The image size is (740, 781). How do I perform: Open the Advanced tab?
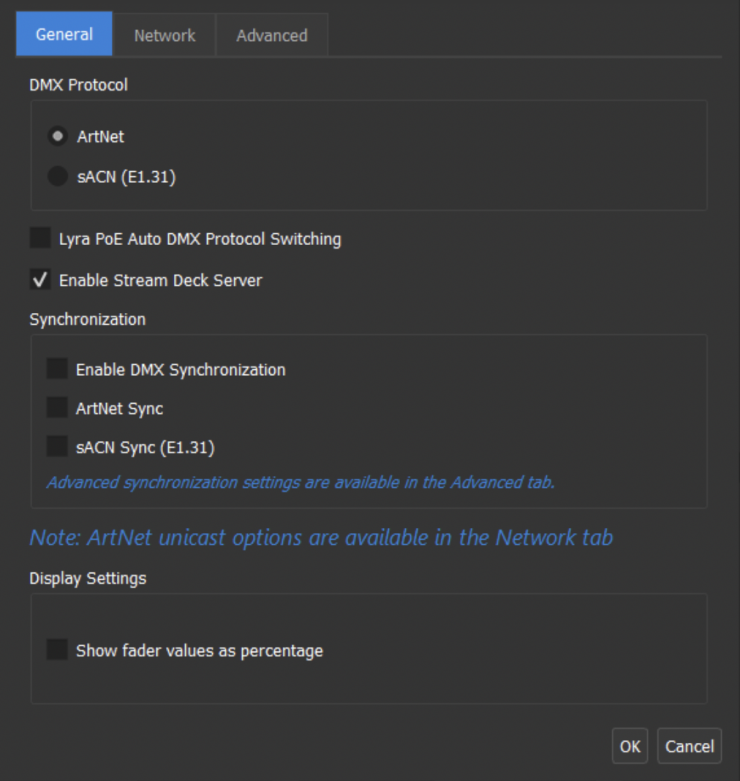[x=271, y=35]
